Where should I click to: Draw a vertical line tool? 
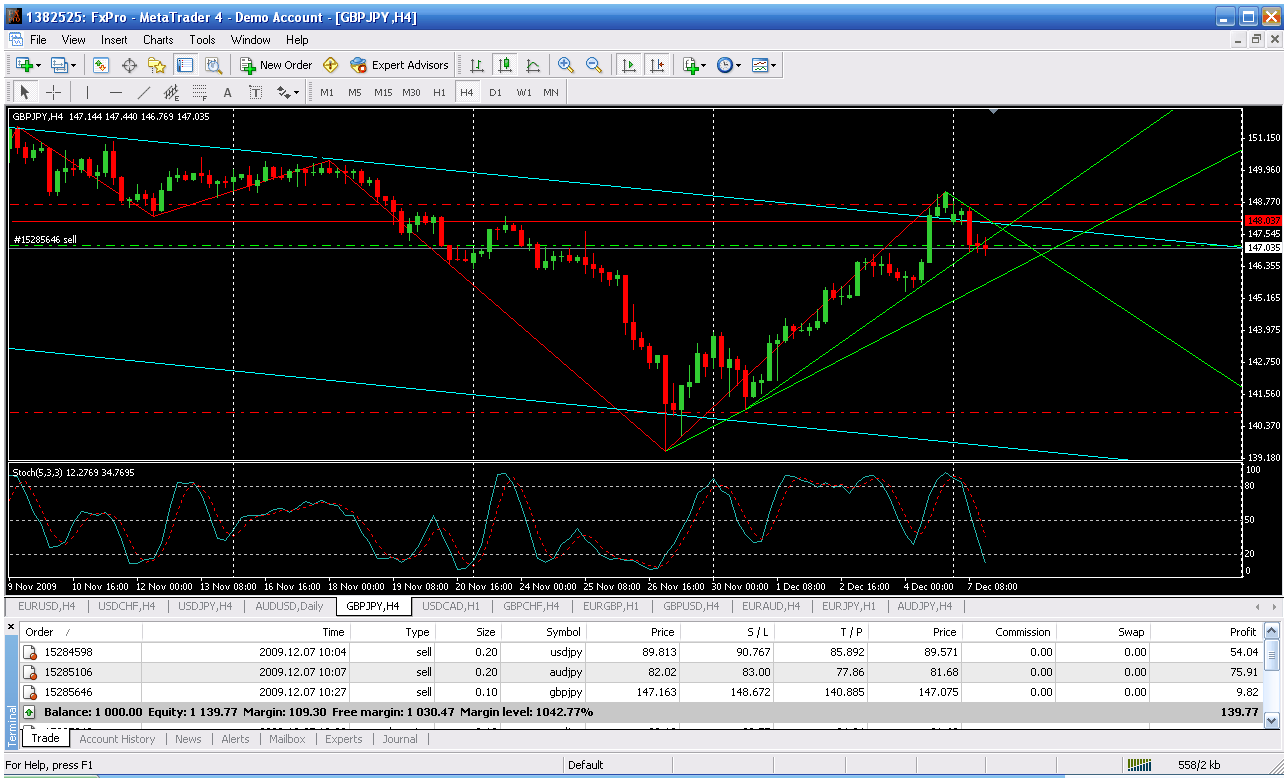[x=87, y=92]
